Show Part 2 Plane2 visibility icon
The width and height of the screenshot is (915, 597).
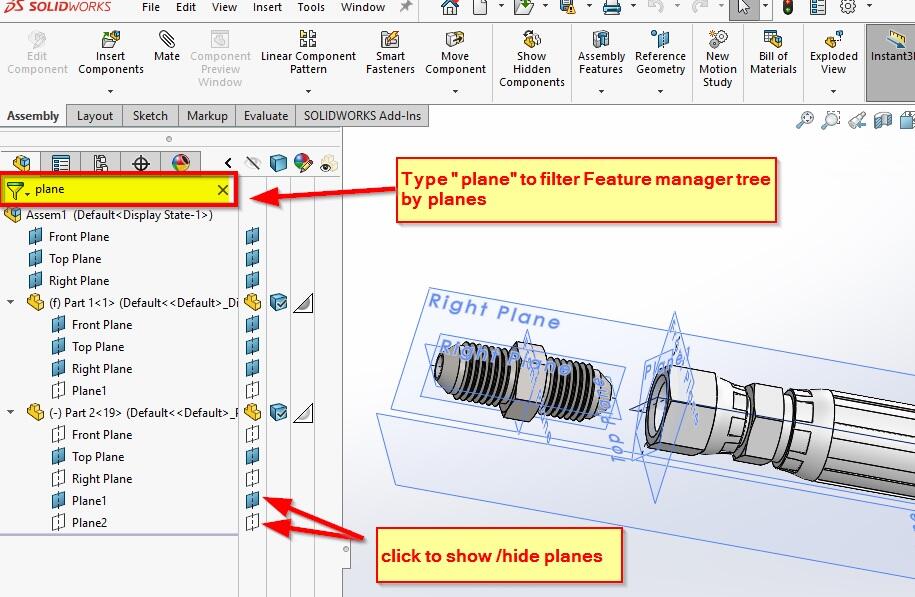point(252,522)
